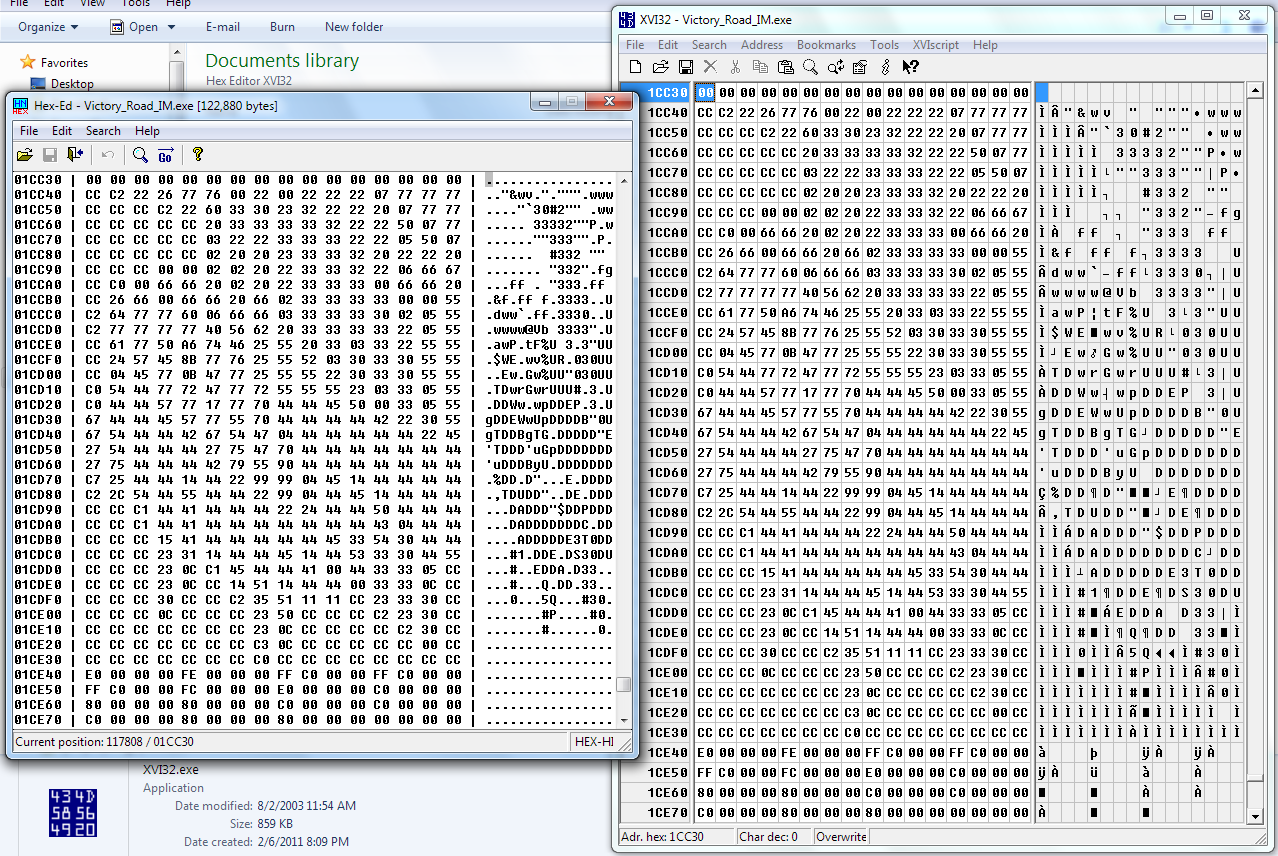
Task: Click the Hex-Ed vertical scrollbar thumb
Action: pos(624,685)
